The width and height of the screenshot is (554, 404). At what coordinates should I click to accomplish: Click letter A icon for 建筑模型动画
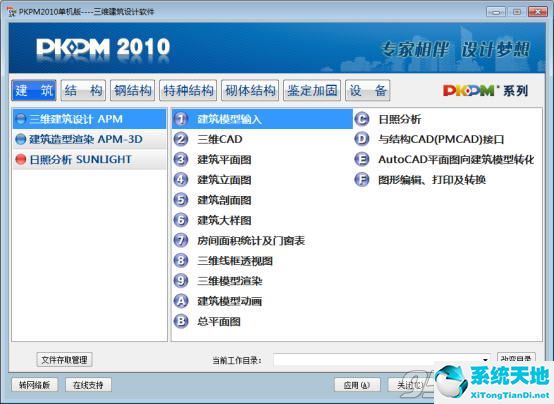click(x=181, y=301)
